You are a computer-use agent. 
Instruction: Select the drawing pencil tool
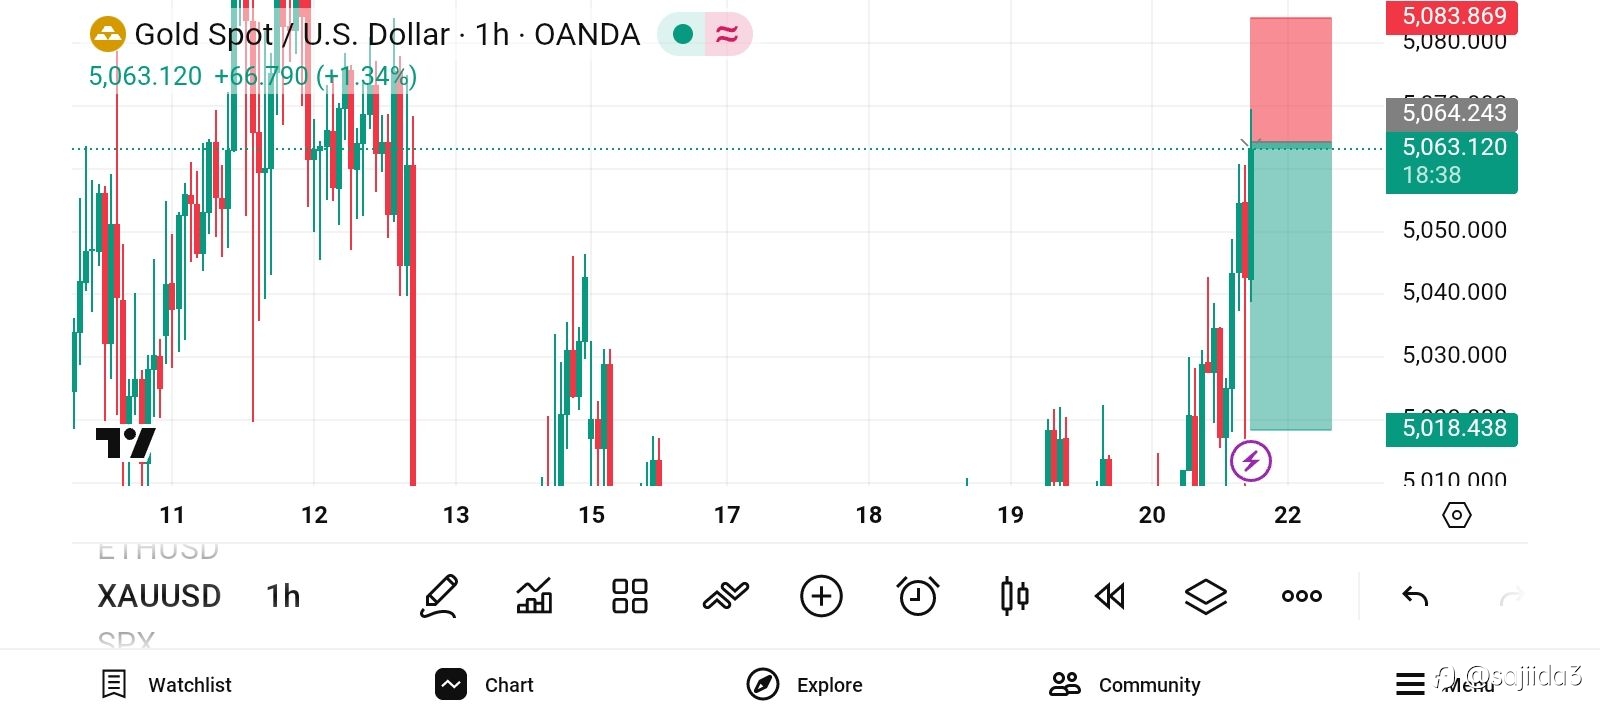[x=439, y=596]
